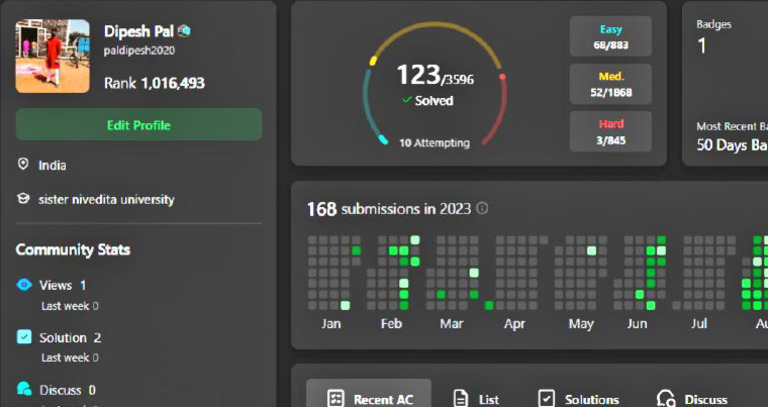
Task: Click the paldipesh2020 username text
Action: pyautogui.click(x=139, y=50)
